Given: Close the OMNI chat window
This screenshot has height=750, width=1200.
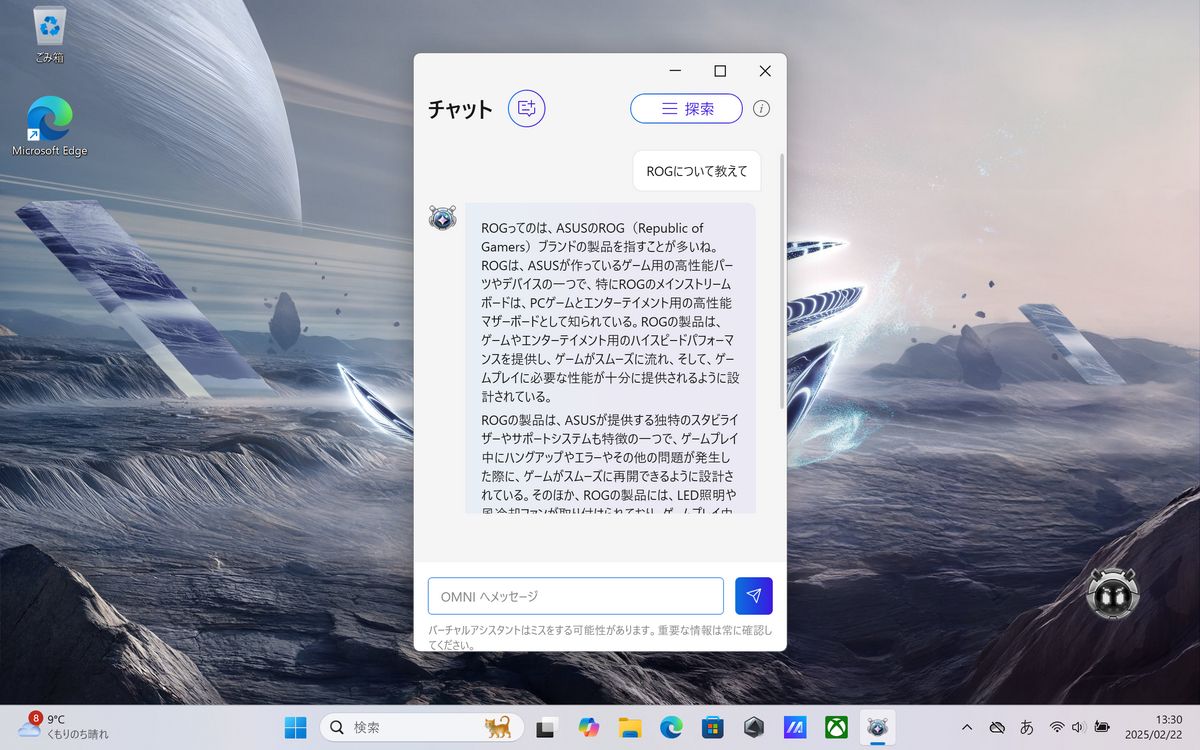Looking at the screenshot, I should (x=765, y=71).
